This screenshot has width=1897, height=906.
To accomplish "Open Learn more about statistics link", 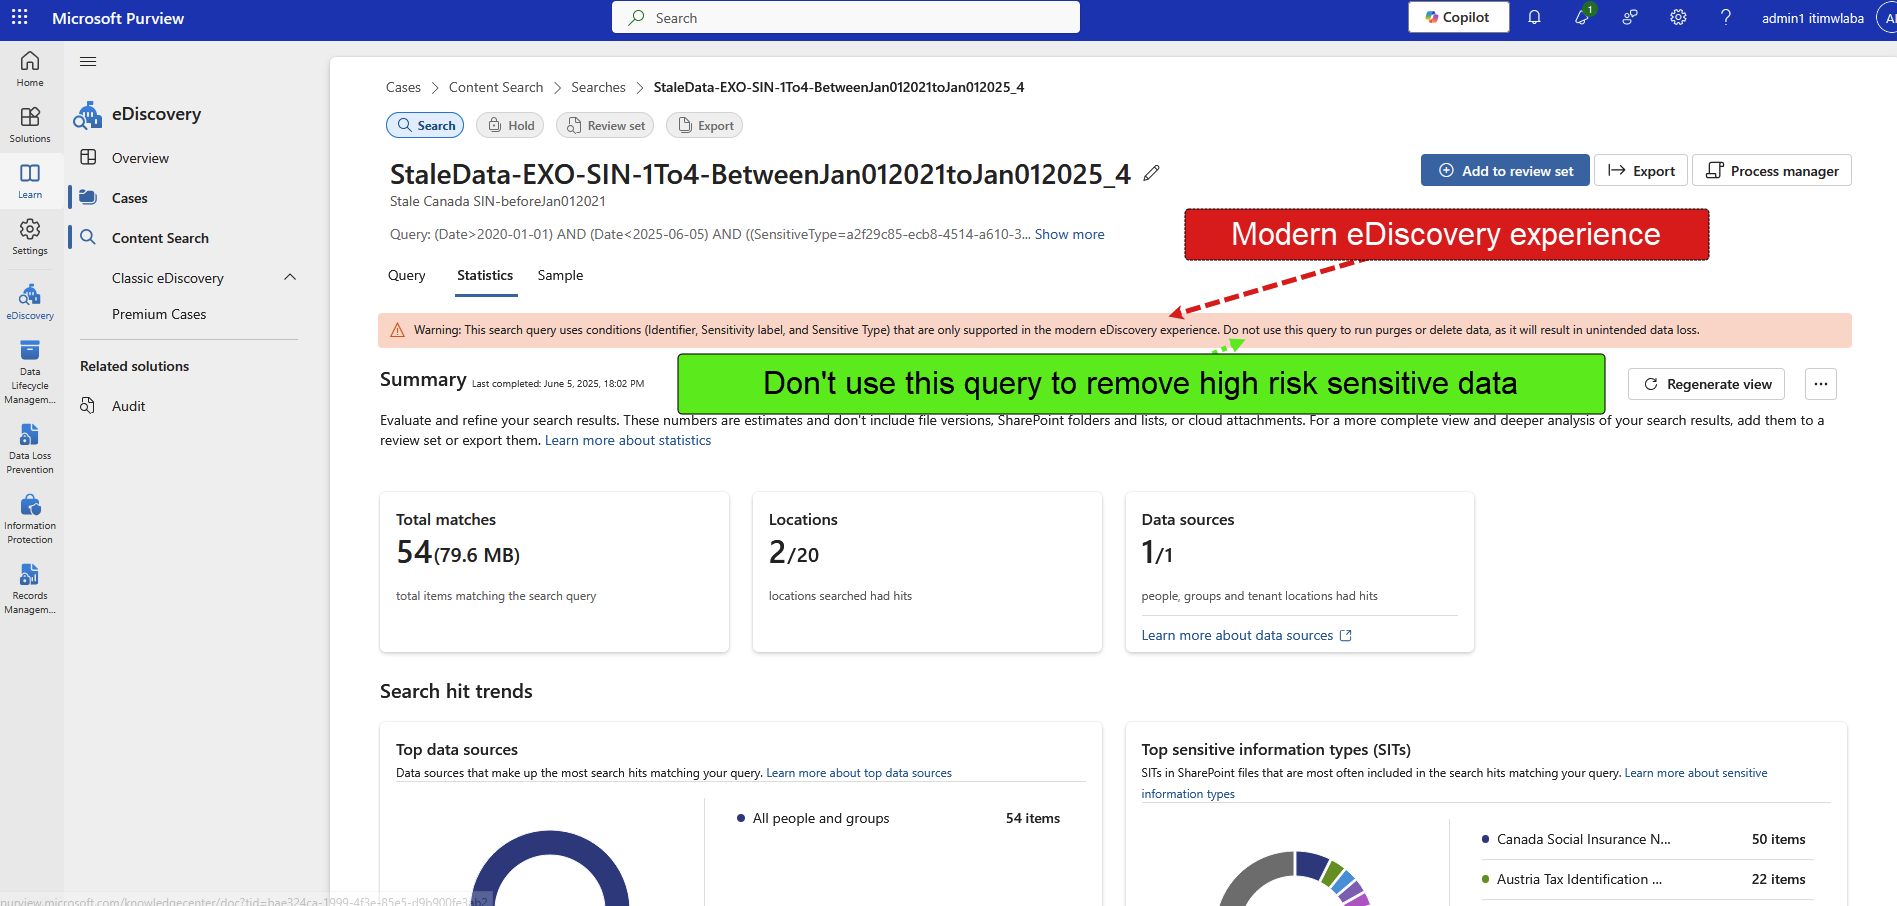I will pyautogui.click(x=628, y=440).
